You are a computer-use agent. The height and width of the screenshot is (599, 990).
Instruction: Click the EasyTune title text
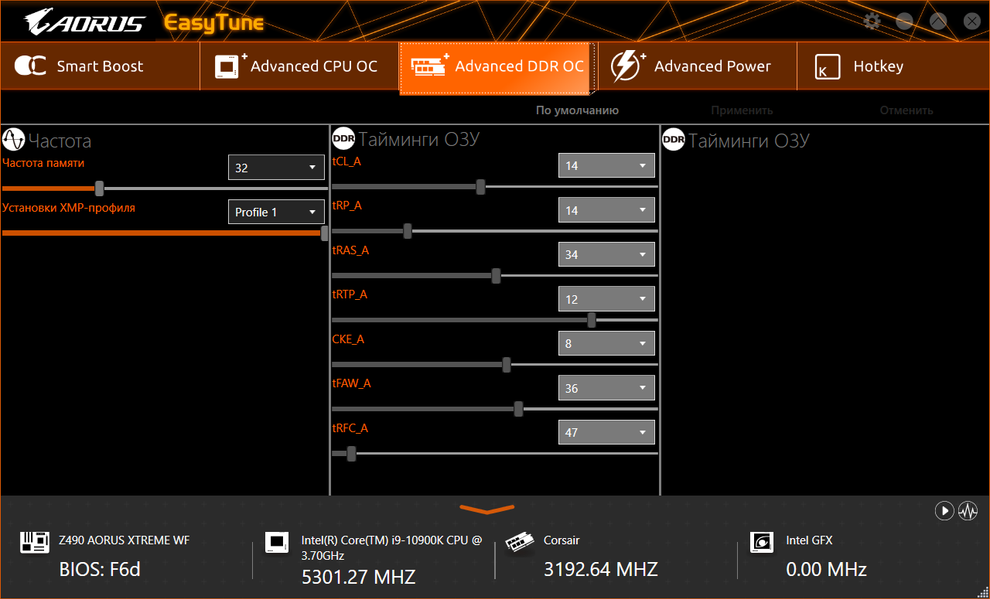(x=213, y=23)
